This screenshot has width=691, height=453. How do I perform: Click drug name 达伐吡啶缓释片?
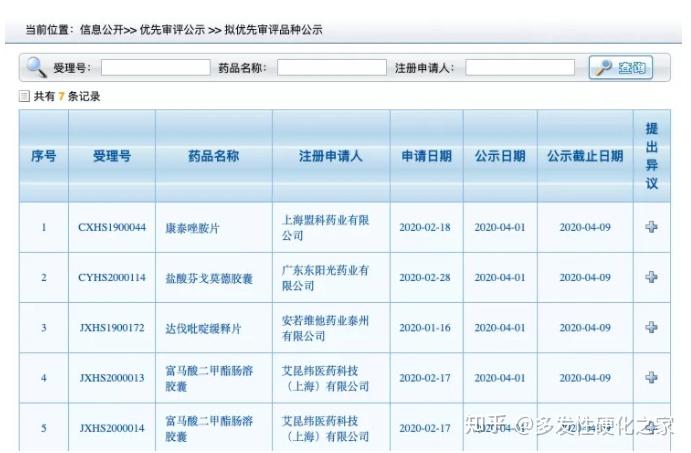pos(203,329)
